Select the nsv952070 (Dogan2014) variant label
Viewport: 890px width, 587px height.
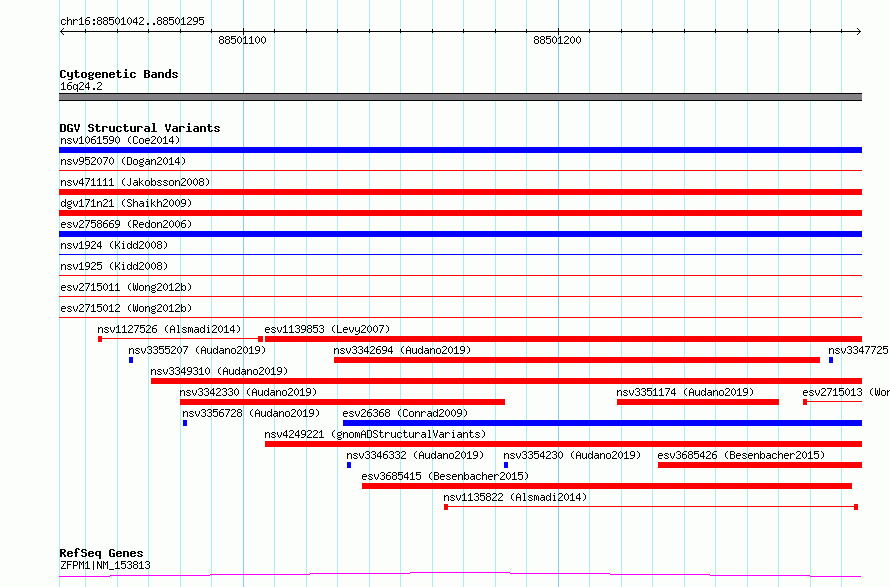tap(123, 161)
